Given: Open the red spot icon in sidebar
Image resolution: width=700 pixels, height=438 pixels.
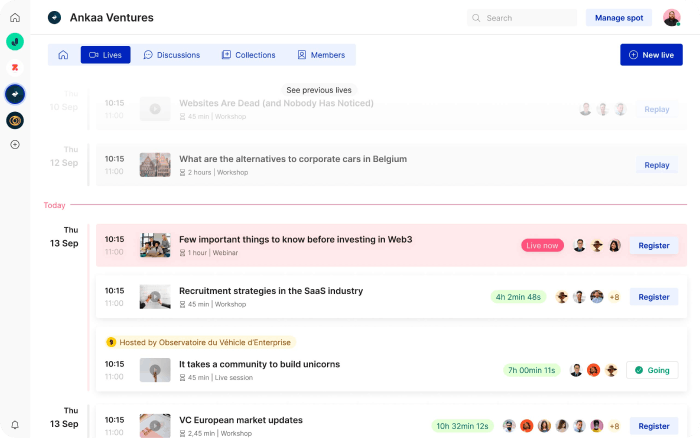Looking at the screenshot, I should pyautogui.click(x=15, y=67).
